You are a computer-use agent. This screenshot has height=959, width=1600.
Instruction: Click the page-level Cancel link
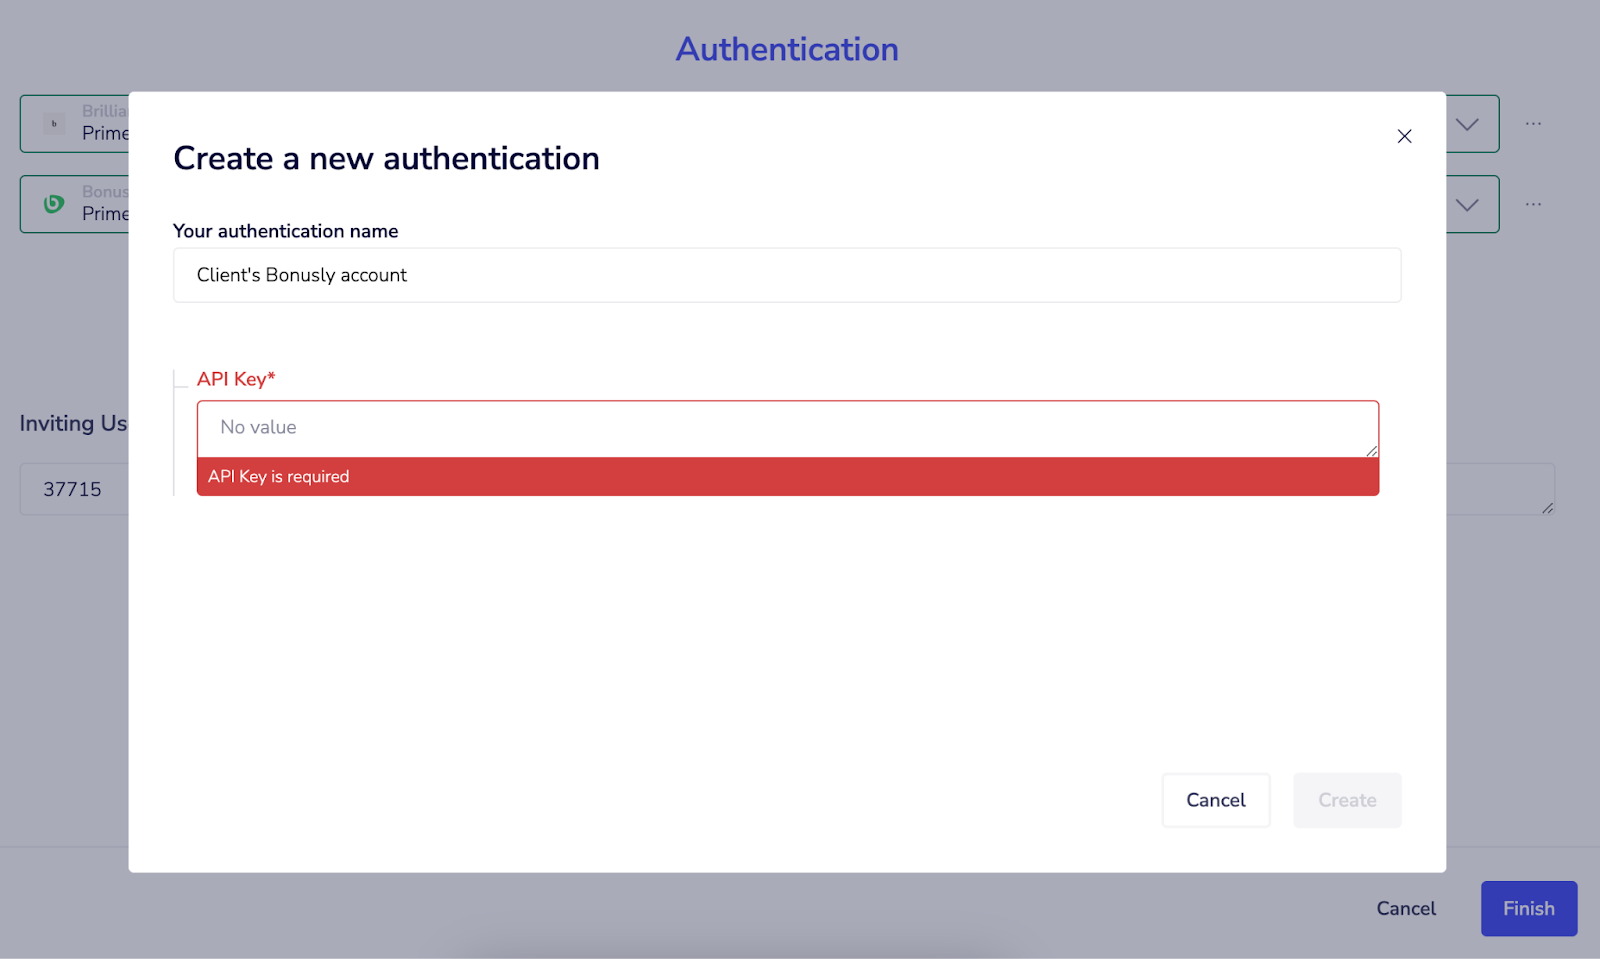pos(1405,908)
